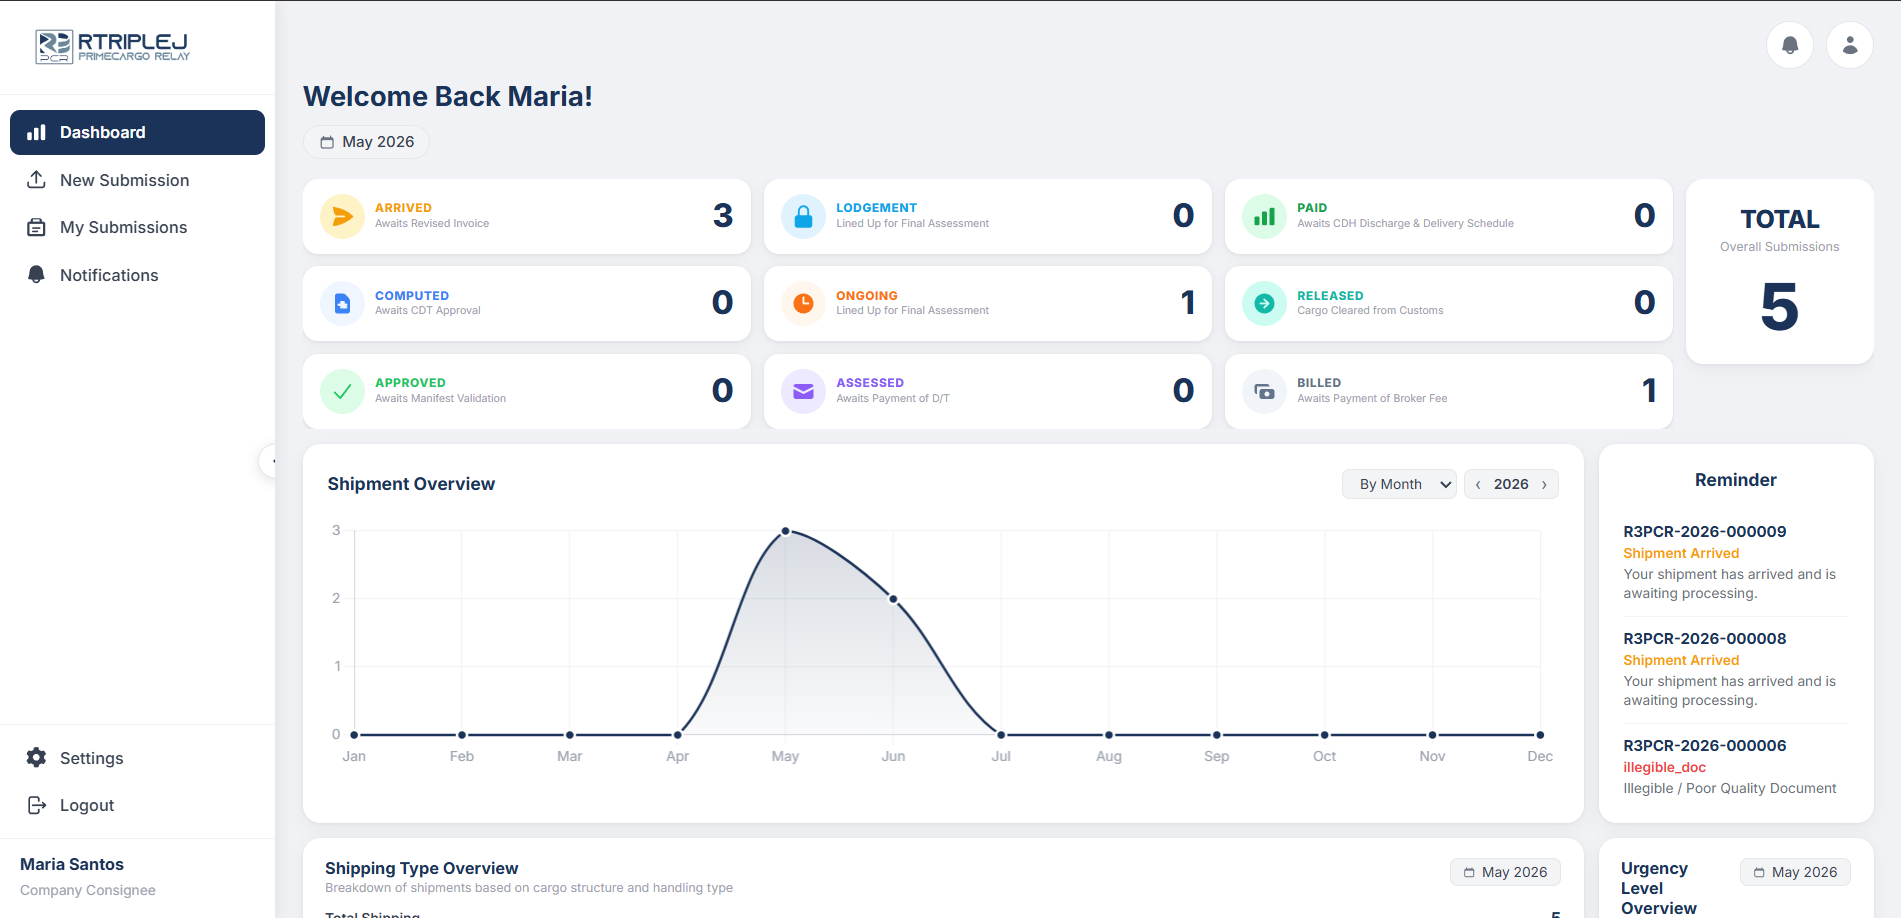The height and width of the screenshot is (918, 1901).
Task: Click the Approved checkmark icon
Action: click(342, 391)
